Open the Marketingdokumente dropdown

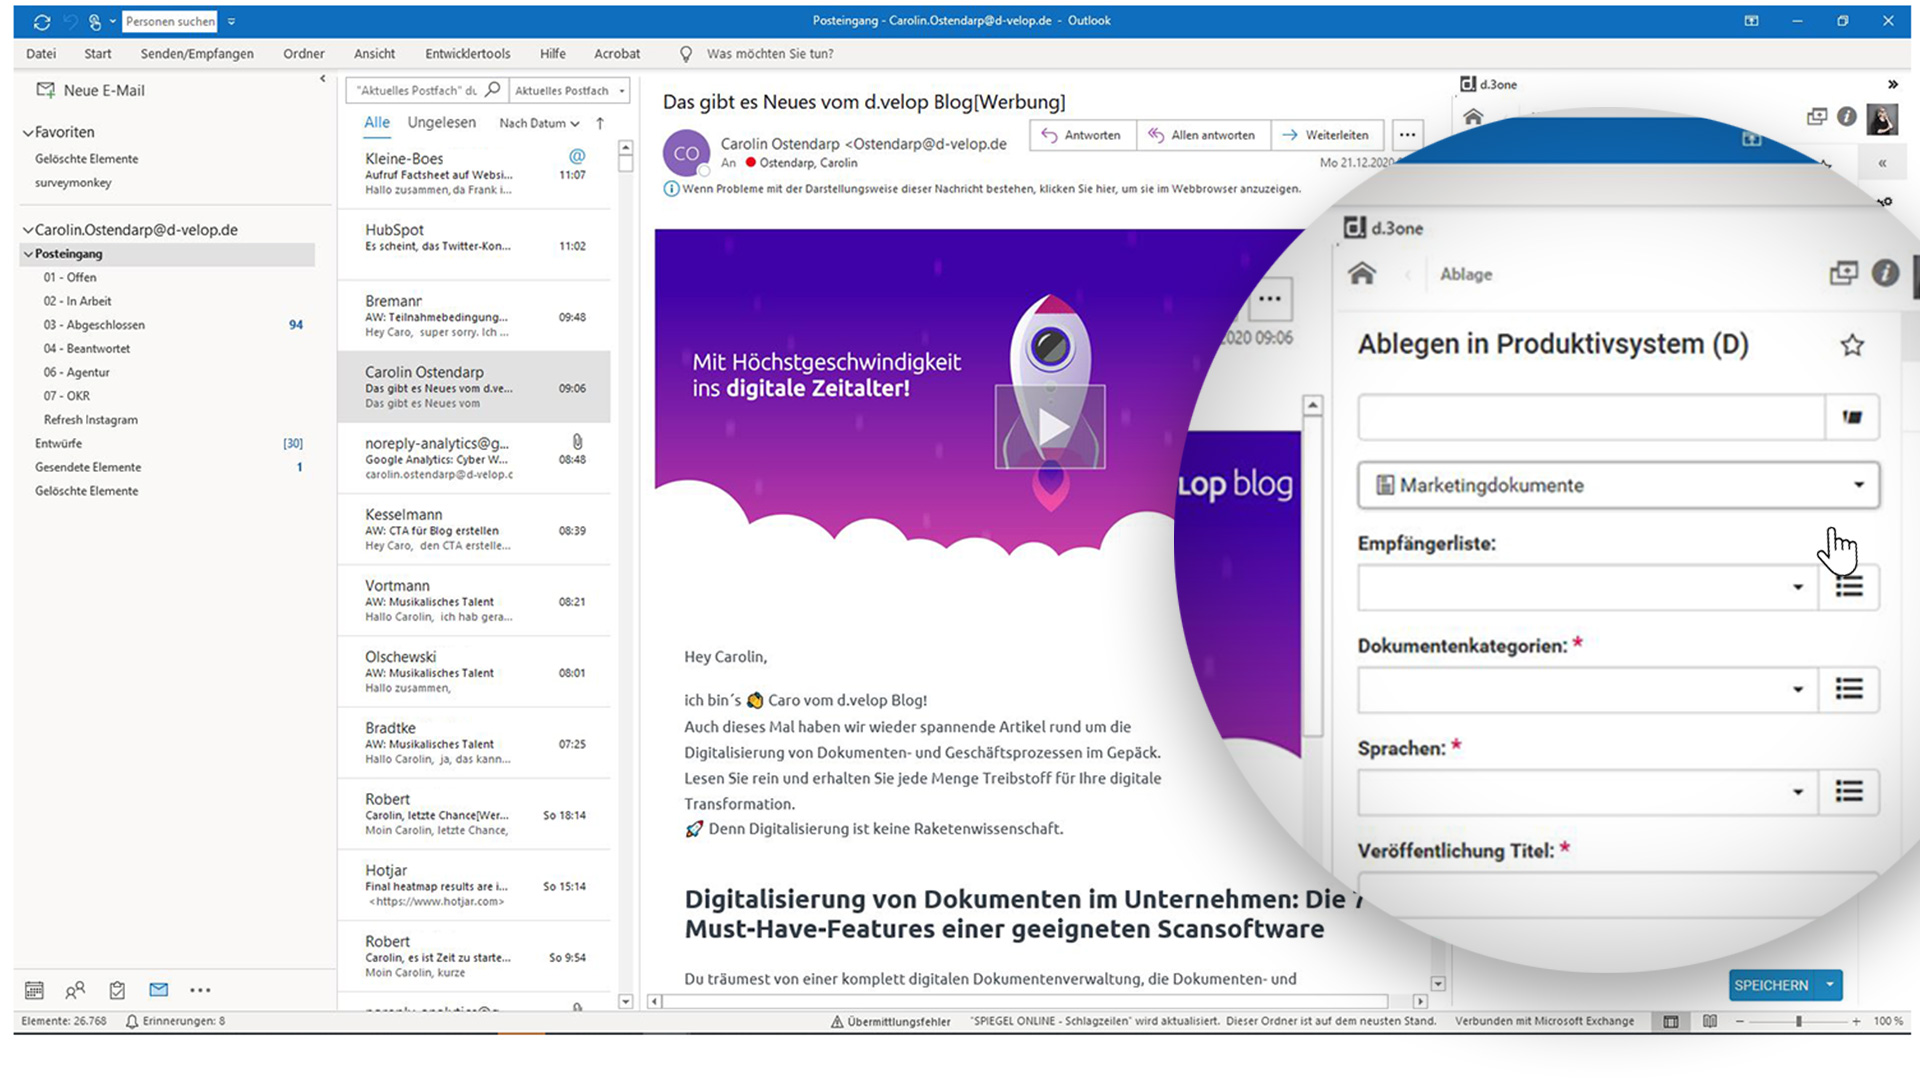[1618, 485]
